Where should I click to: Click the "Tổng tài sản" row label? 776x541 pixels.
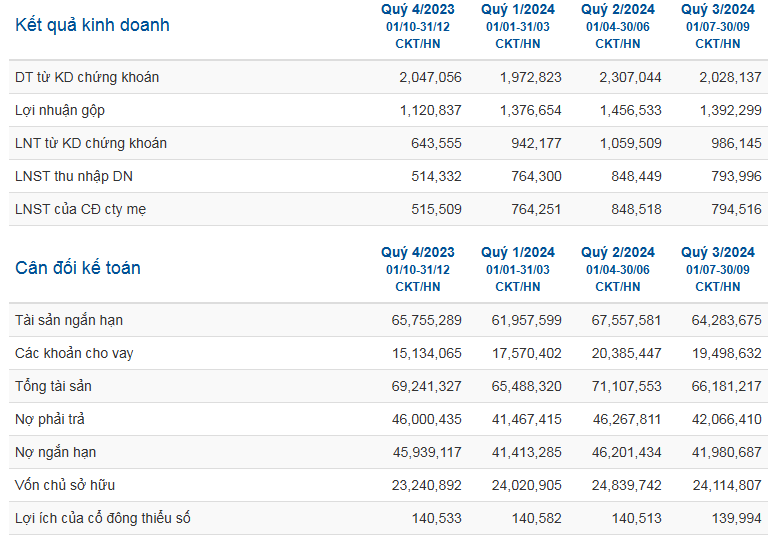pyautogui.click(x=55, y=386)
